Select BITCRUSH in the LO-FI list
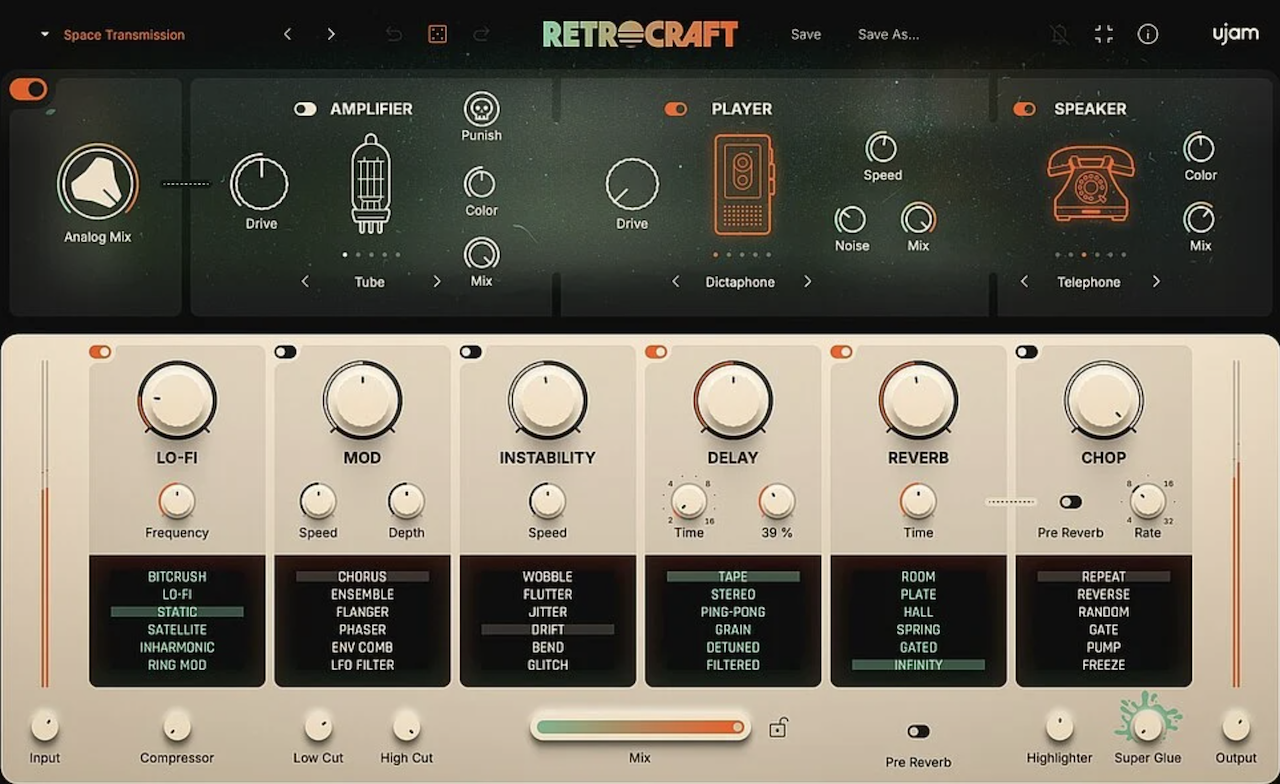 [x=177, y=577]
